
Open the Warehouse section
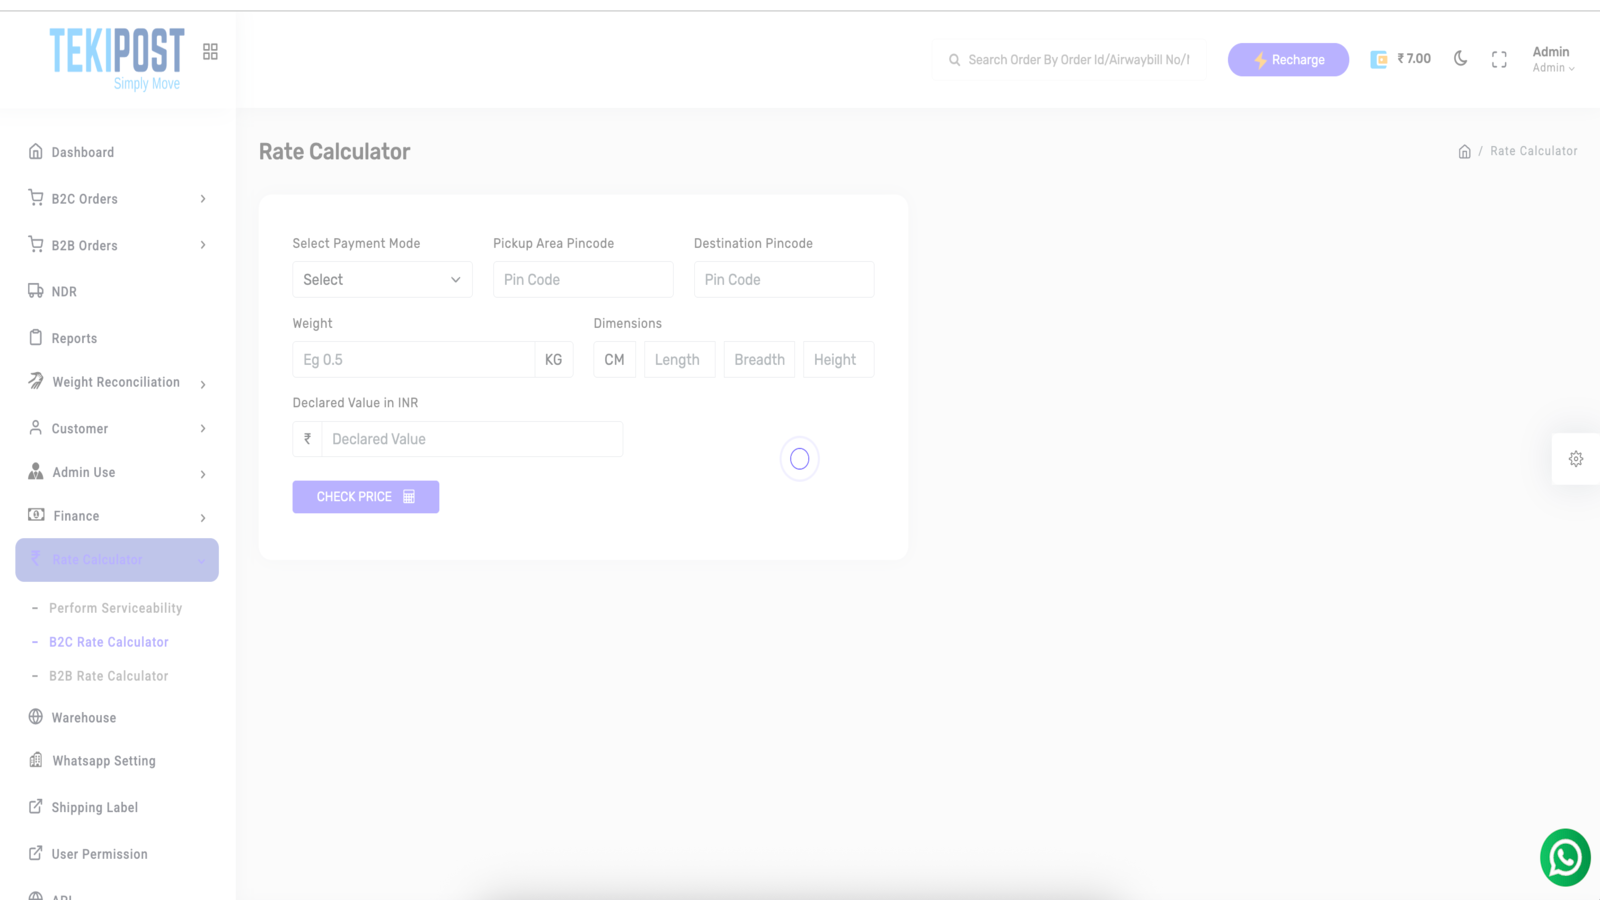click(83, 717)
